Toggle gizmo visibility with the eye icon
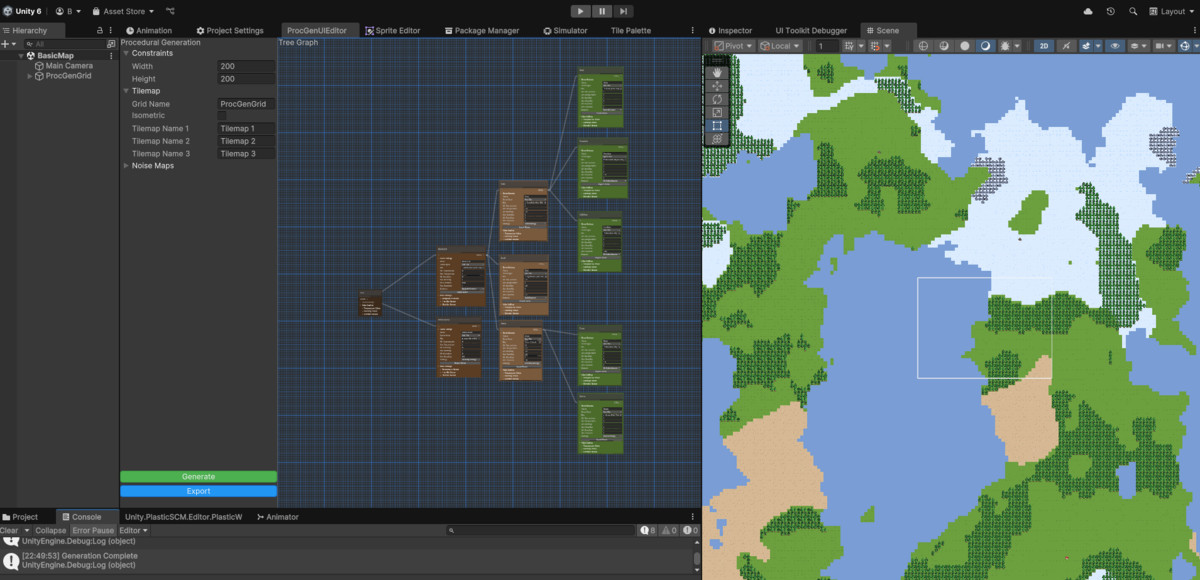 [x=1116, y=45]
